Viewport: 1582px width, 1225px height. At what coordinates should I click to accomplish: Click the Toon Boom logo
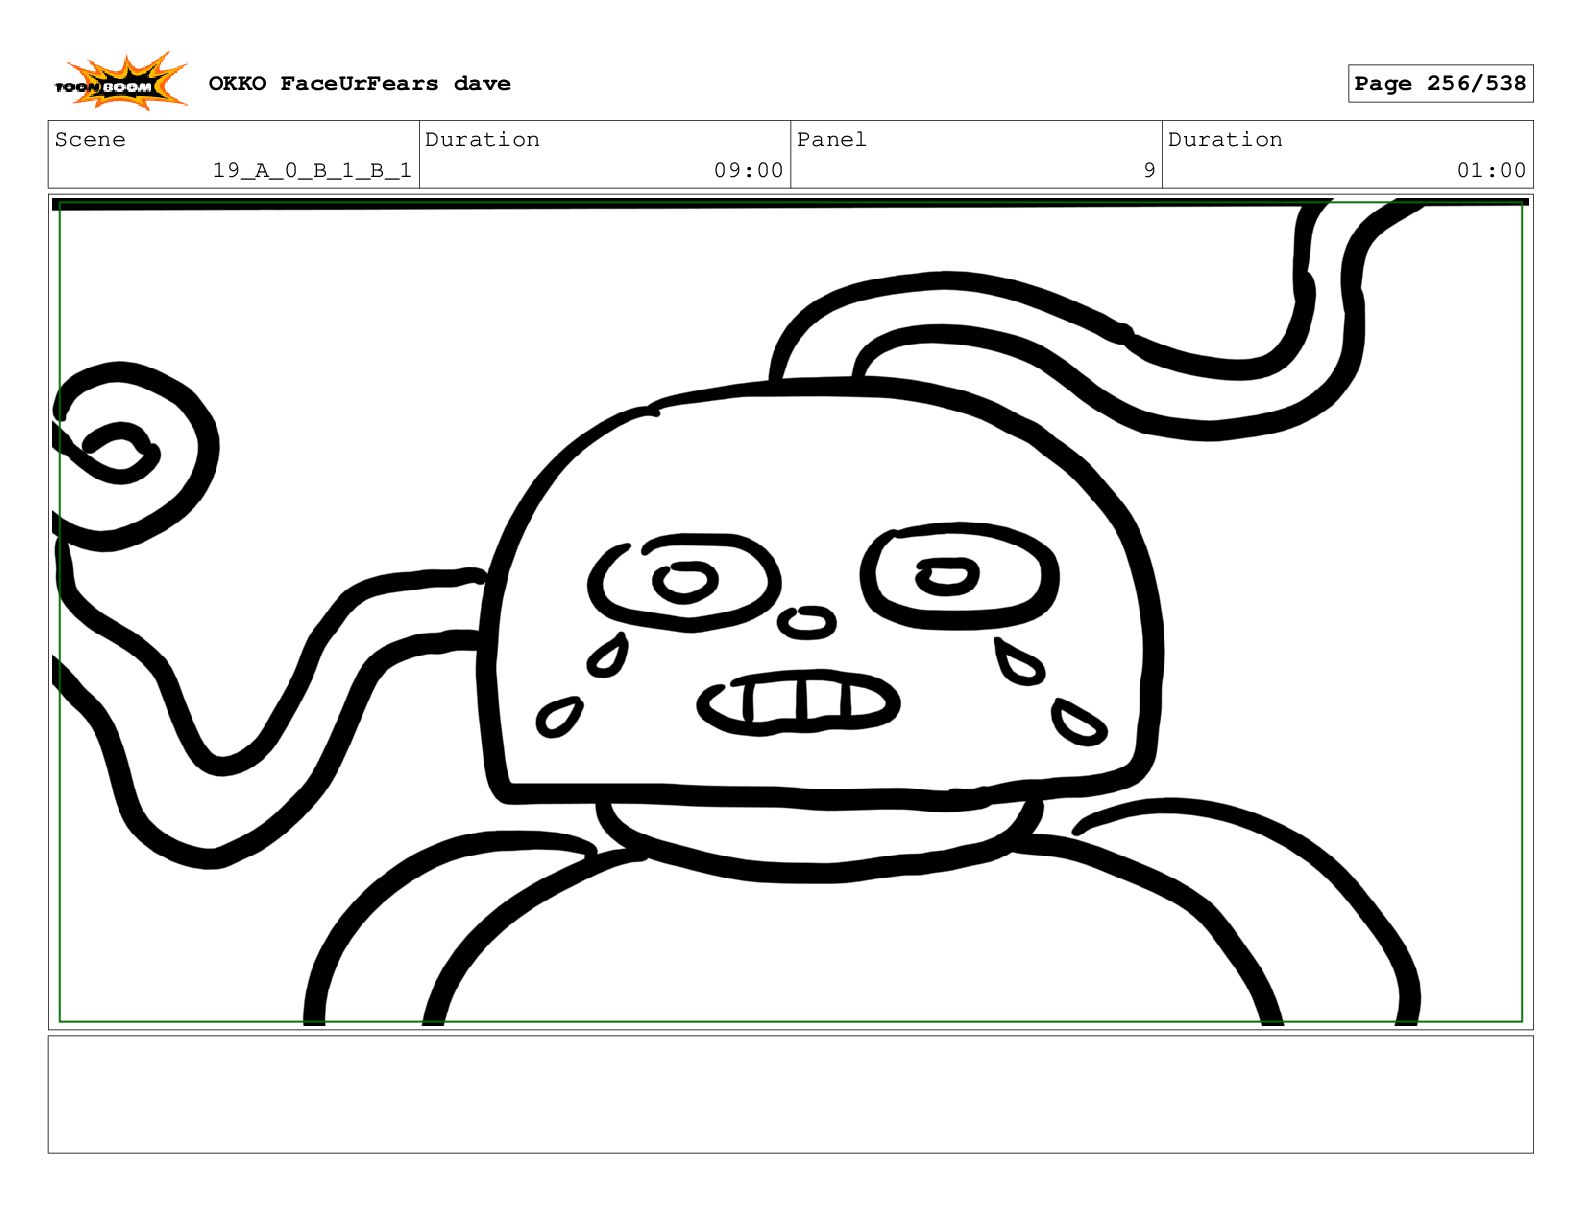[x=120, y=82]
